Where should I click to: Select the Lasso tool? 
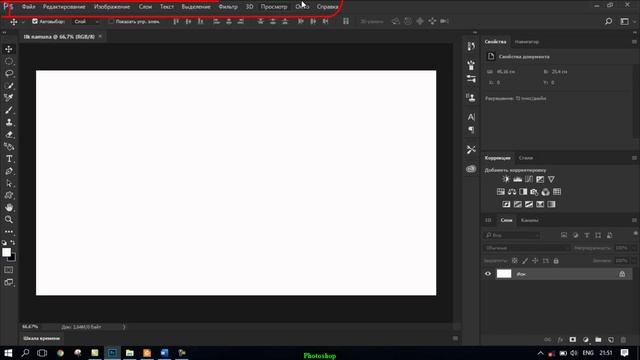[9, 73]
